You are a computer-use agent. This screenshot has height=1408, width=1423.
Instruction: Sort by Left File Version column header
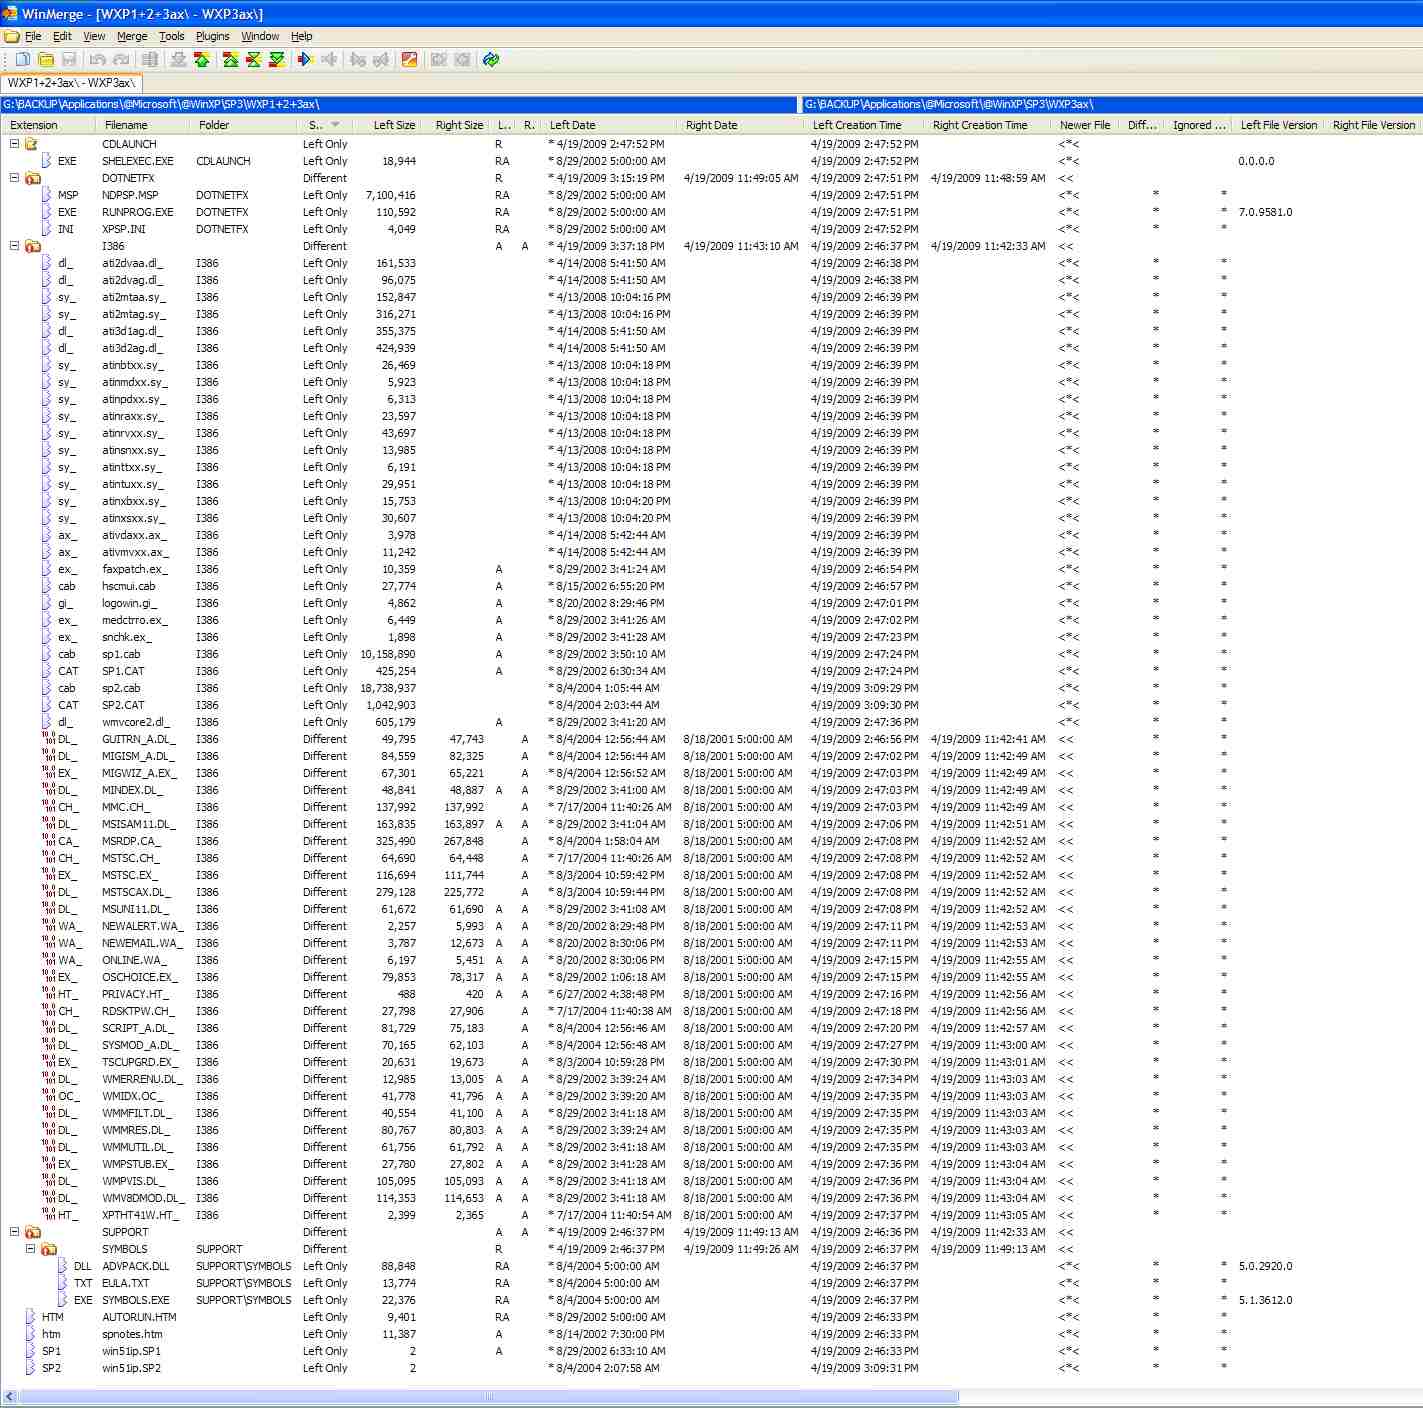[1278, 125]
